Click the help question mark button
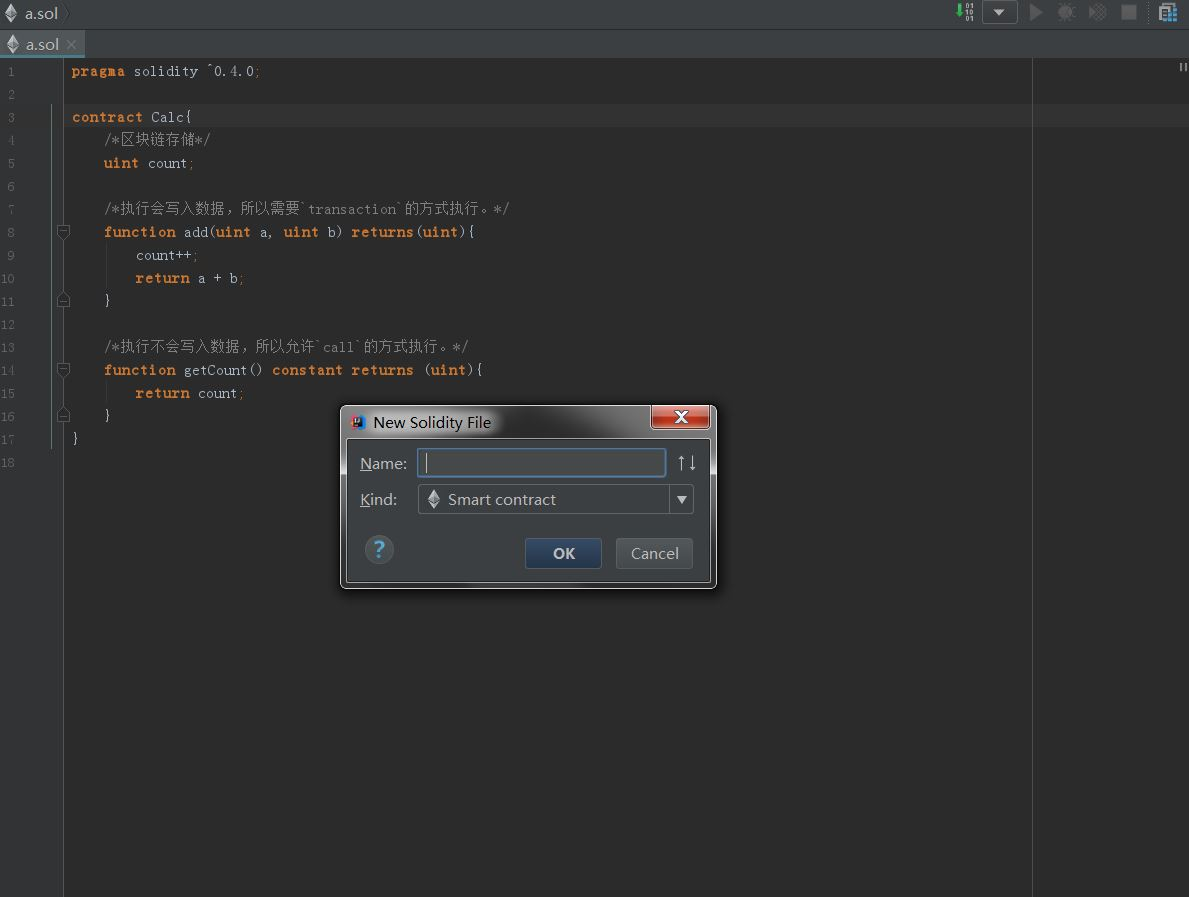The height and width of the screenshot is (897, 1189). [x=379, y=549]
